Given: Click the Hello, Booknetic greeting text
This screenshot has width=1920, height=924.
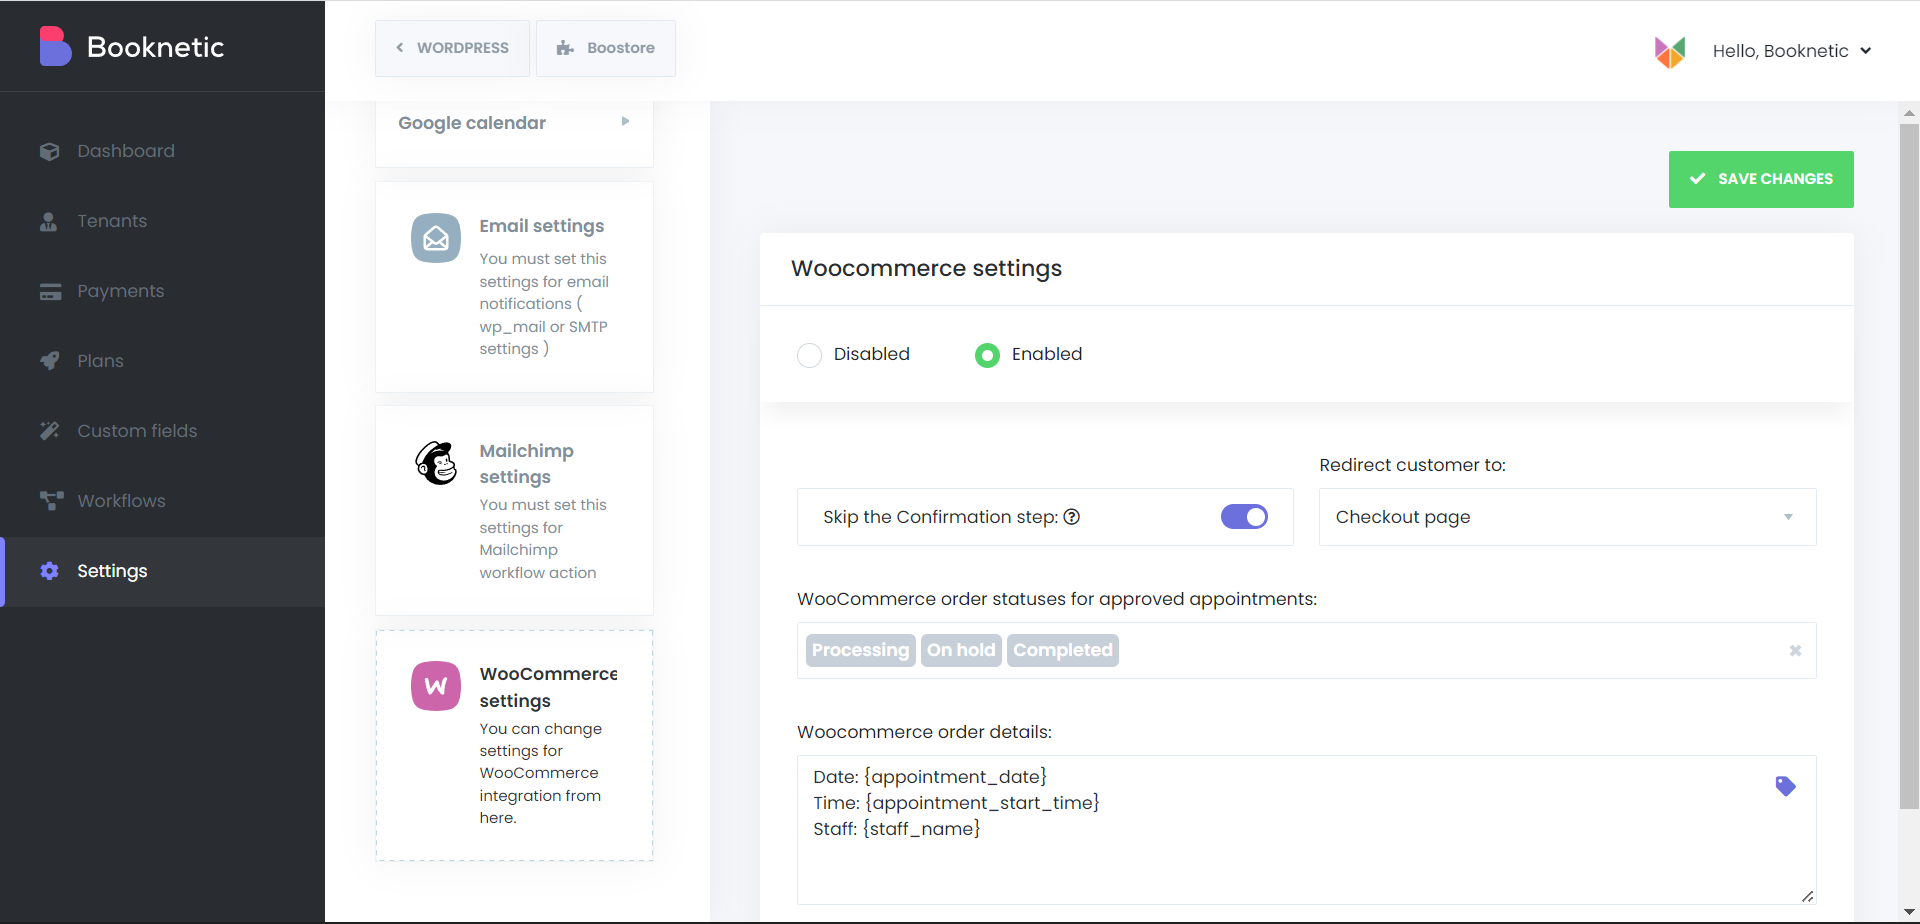Looking at the screenshot, I should tap(1780, 51).
